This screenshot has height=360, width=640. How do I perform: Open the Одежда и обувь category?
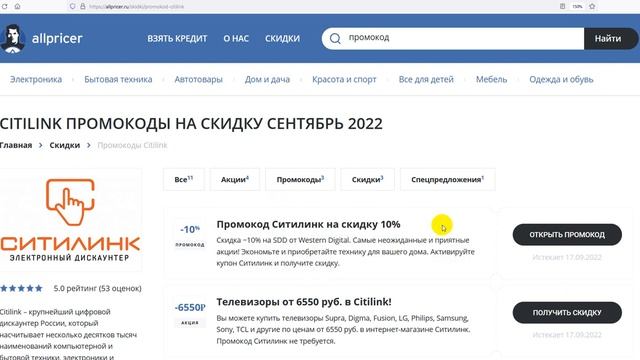tap(561, 79)
